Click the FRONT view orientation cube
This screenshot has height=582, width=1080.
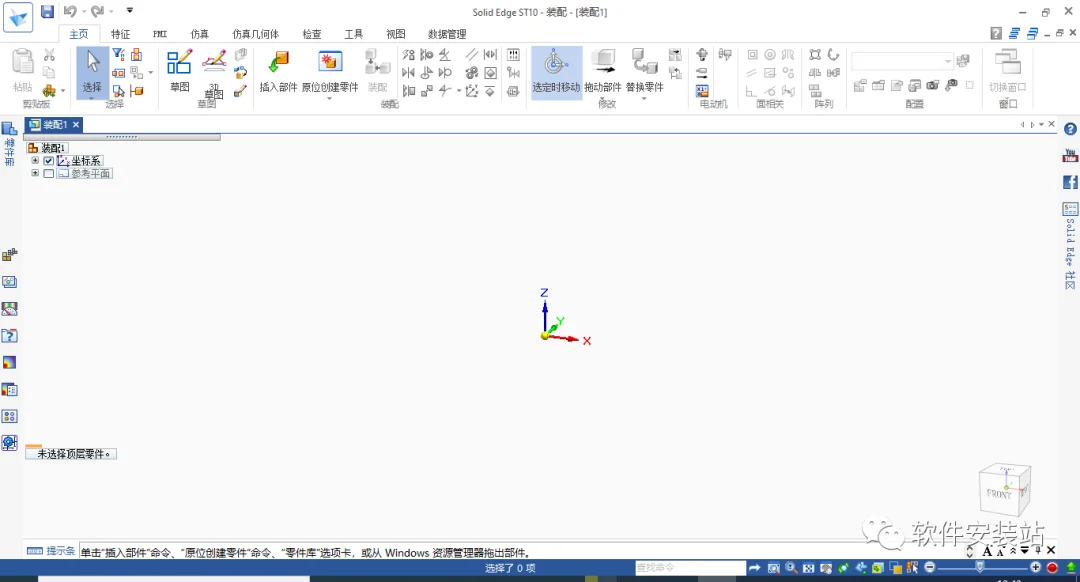(x=1004, y=490)
